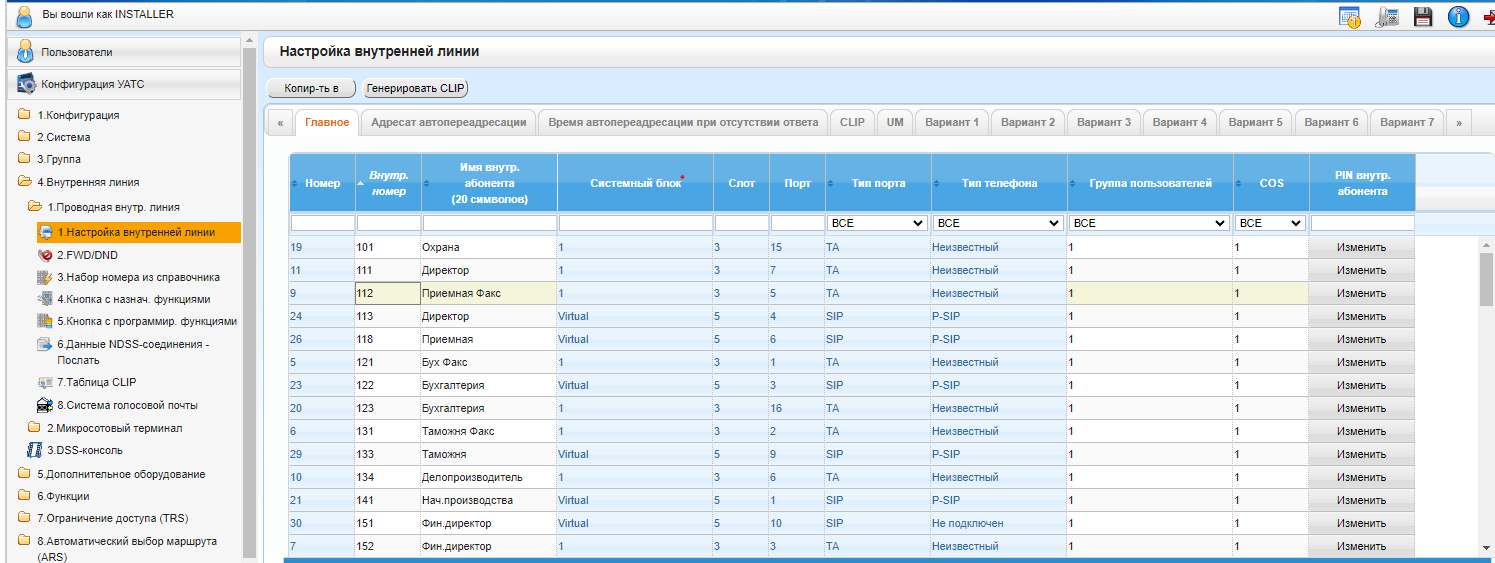Sort table by Номер column header

(x=322, y=183)
